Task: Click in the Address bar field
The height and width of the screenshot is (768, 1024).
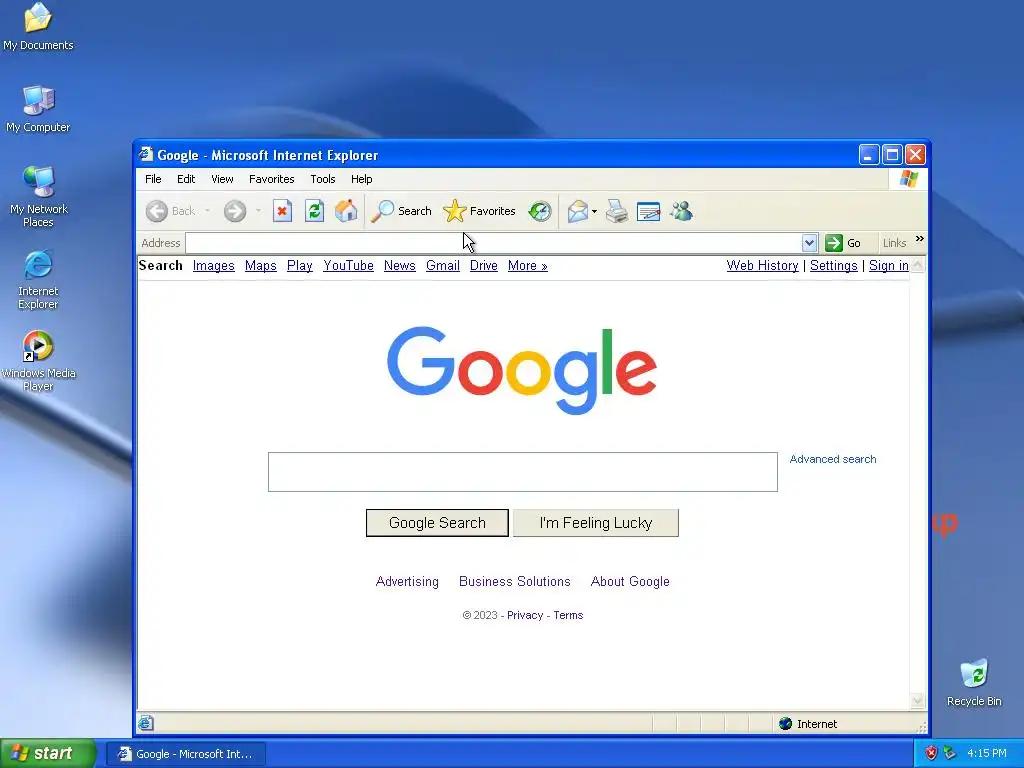Action: [x=493, y=243]
